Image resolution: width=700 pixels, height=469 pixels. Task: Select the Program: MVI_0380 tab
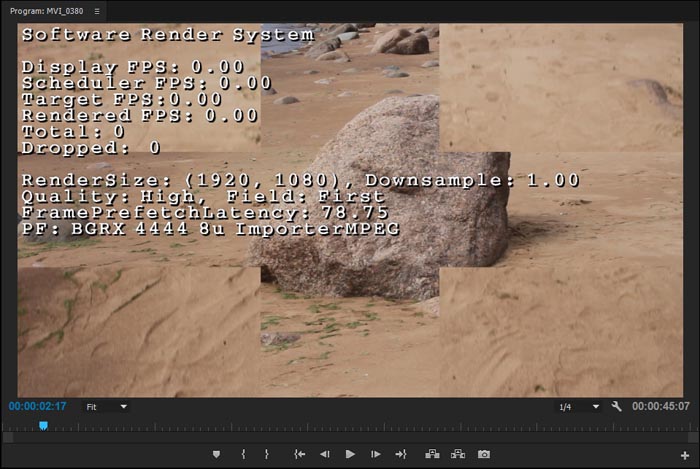tap(46, 11)
